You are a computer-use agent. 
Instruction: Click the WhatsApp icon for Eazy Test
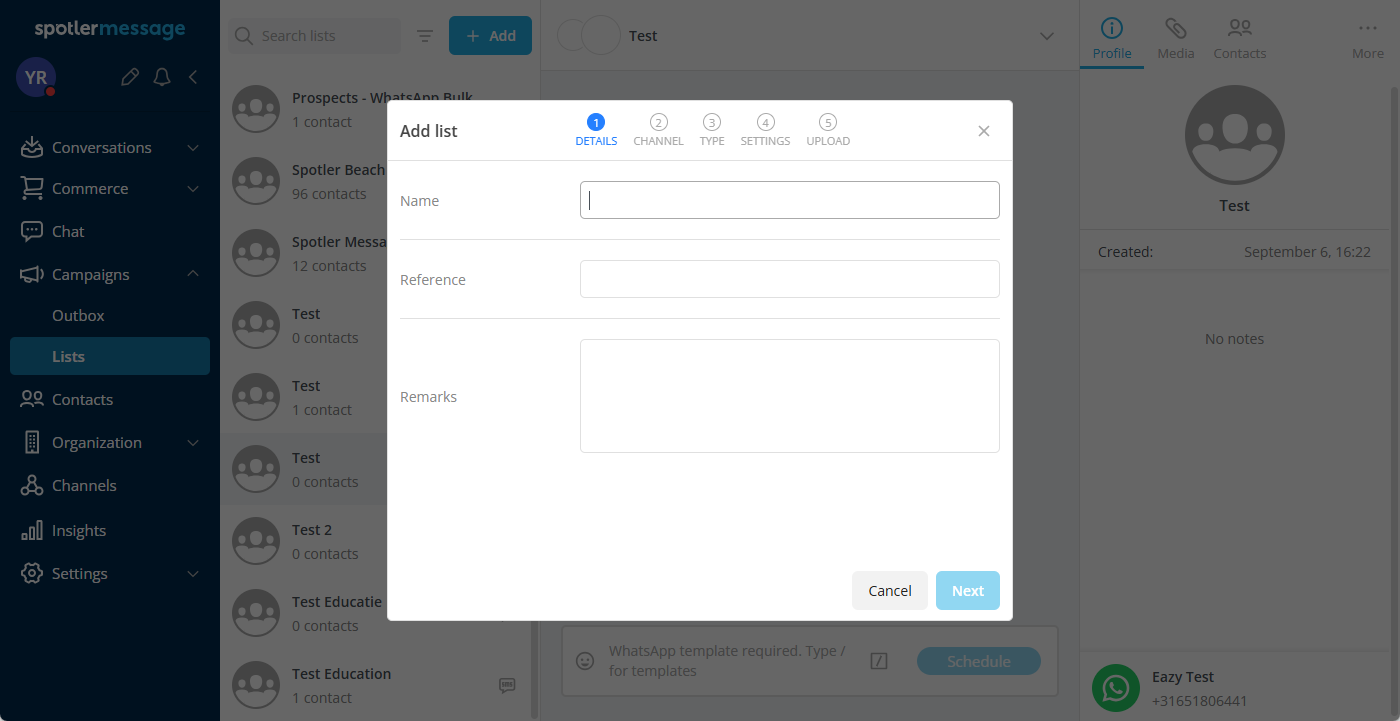click(1116, 688)
